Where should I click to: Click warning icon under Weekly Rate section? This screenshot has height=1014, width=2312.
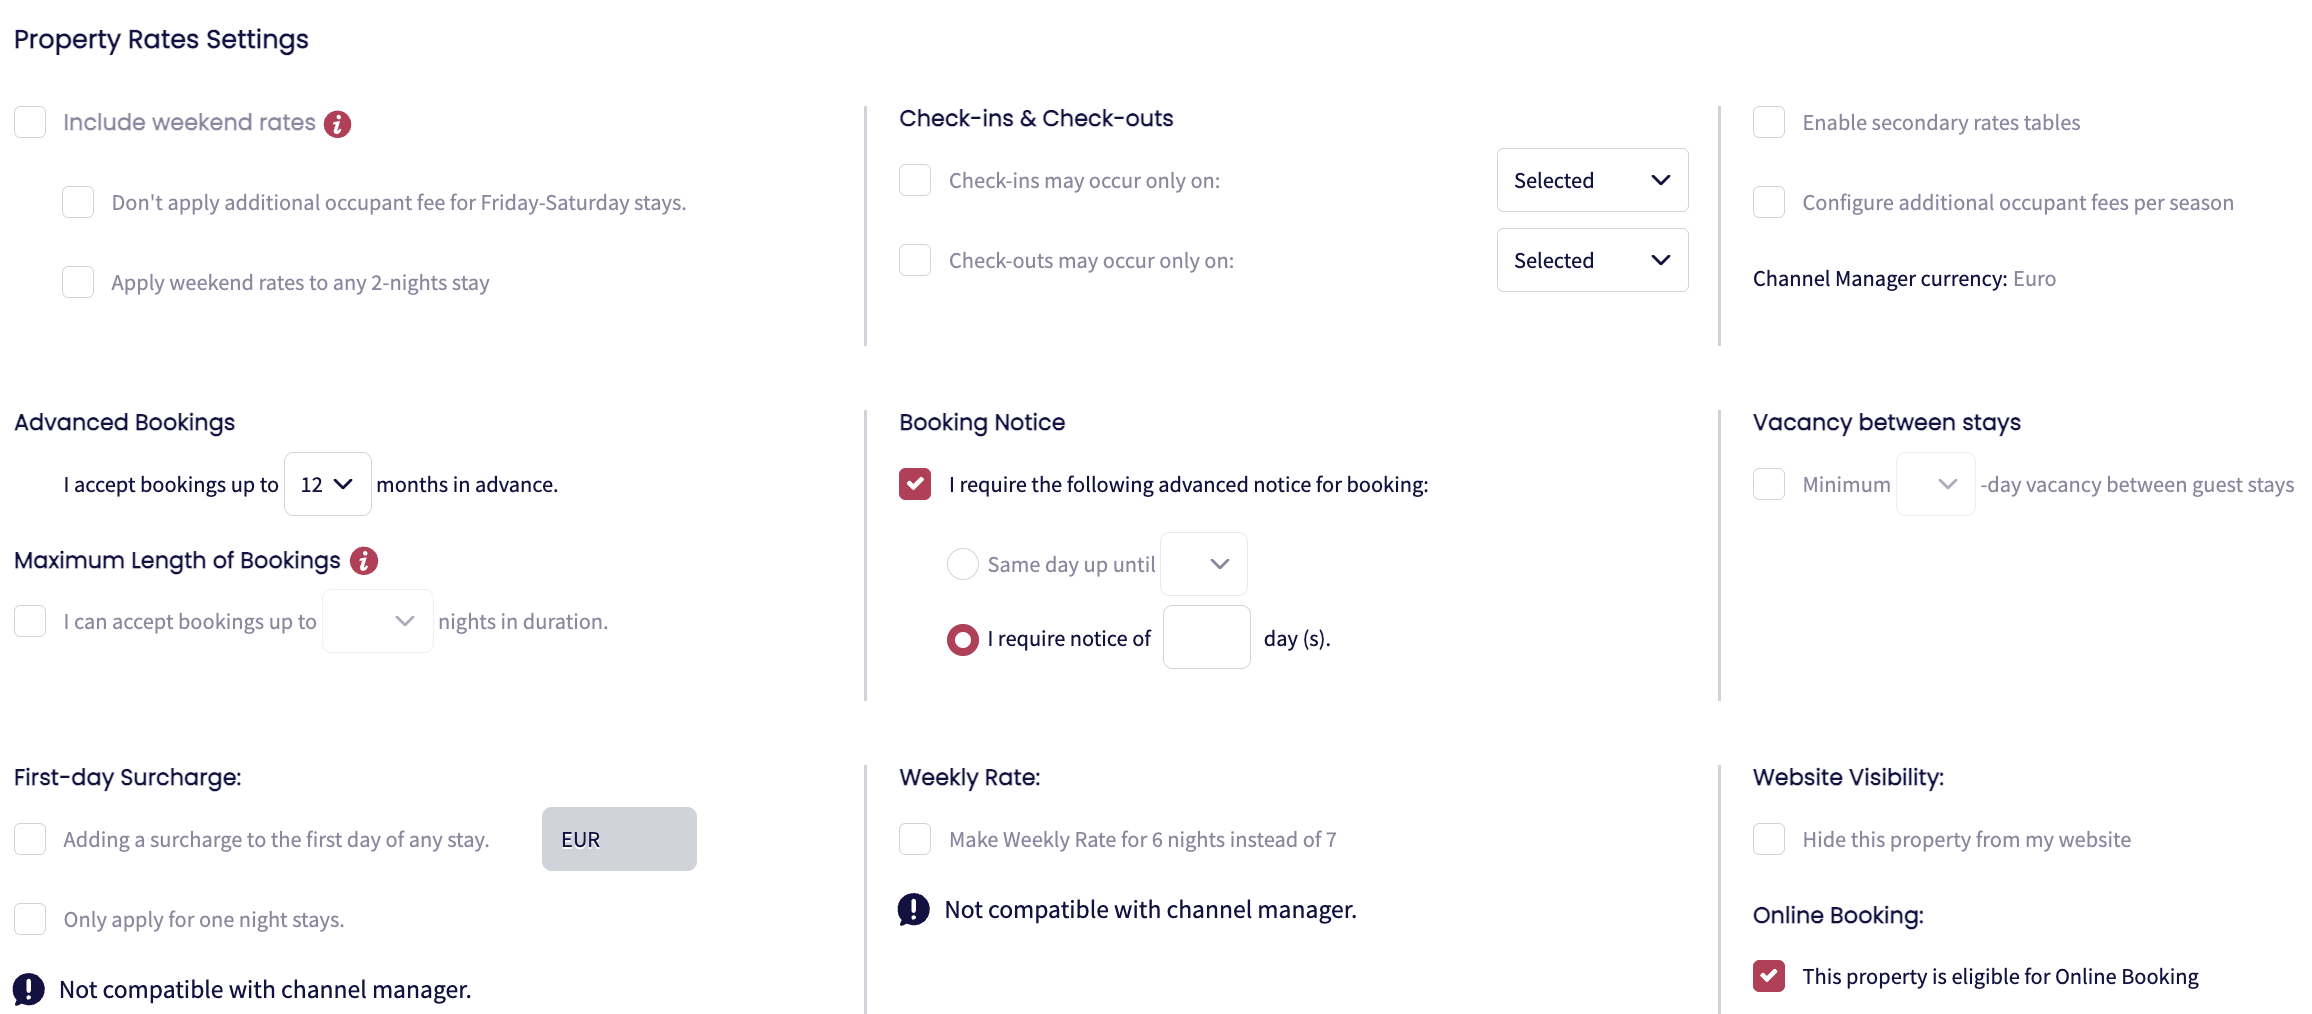click(x=913, y=909)
